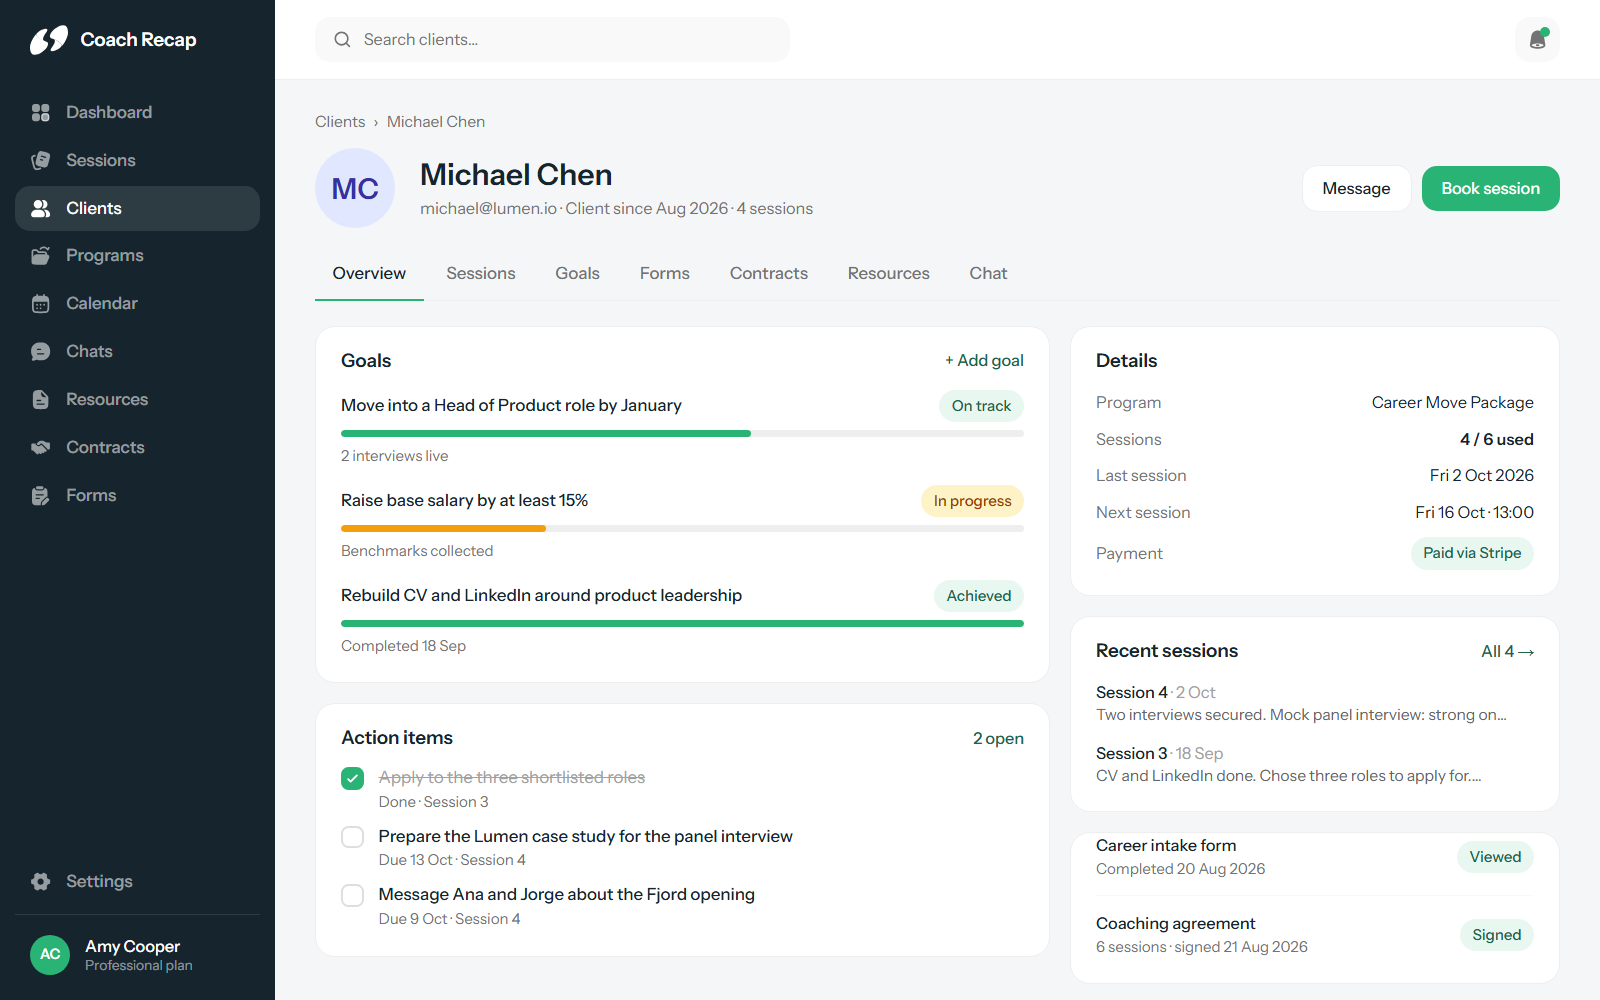Open notifications bell icon
Image resolution: width=1600 pixels, height=1000 pixels.
(1538, 40)
